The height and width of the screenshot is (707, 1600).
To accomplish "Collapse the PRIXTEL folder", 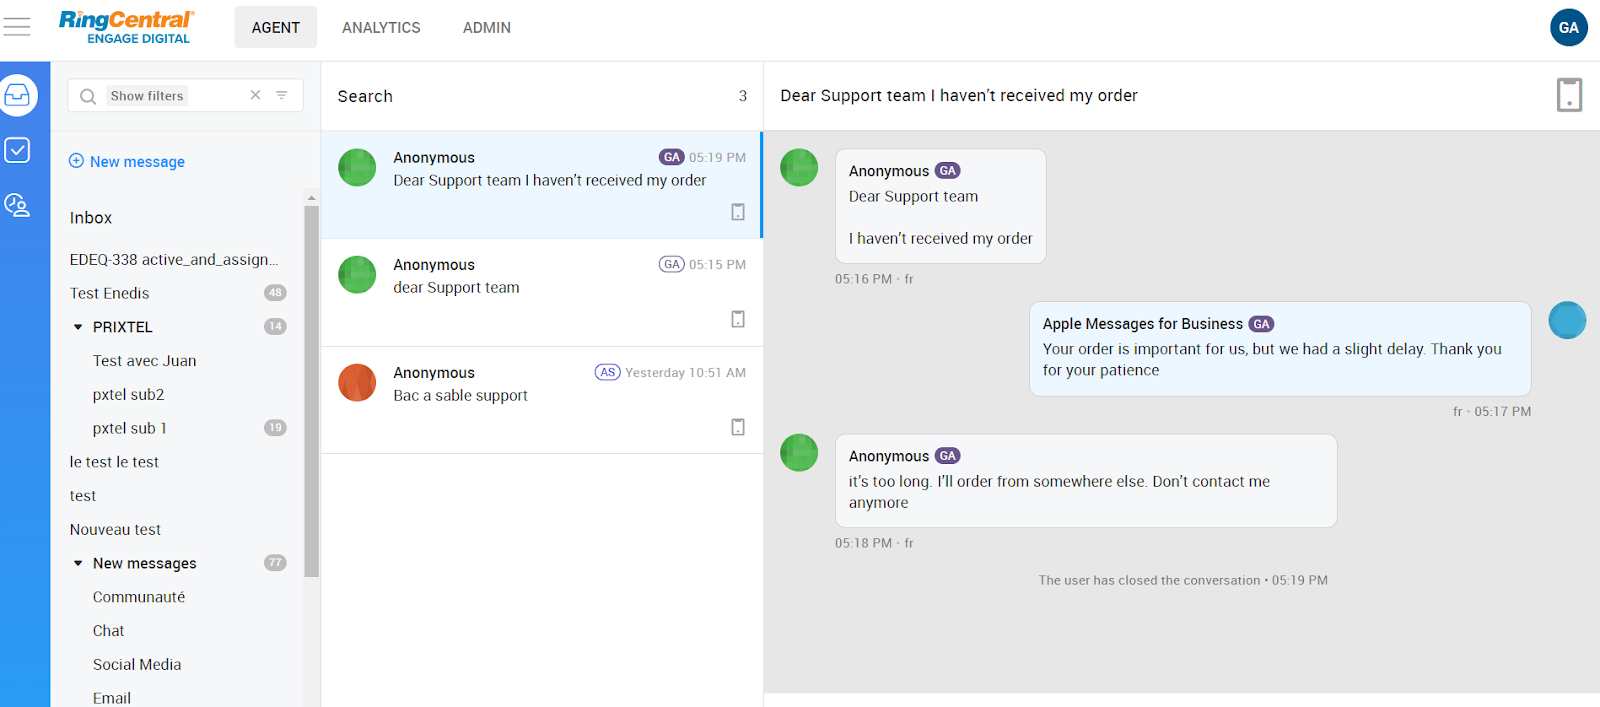I will 78,327.
